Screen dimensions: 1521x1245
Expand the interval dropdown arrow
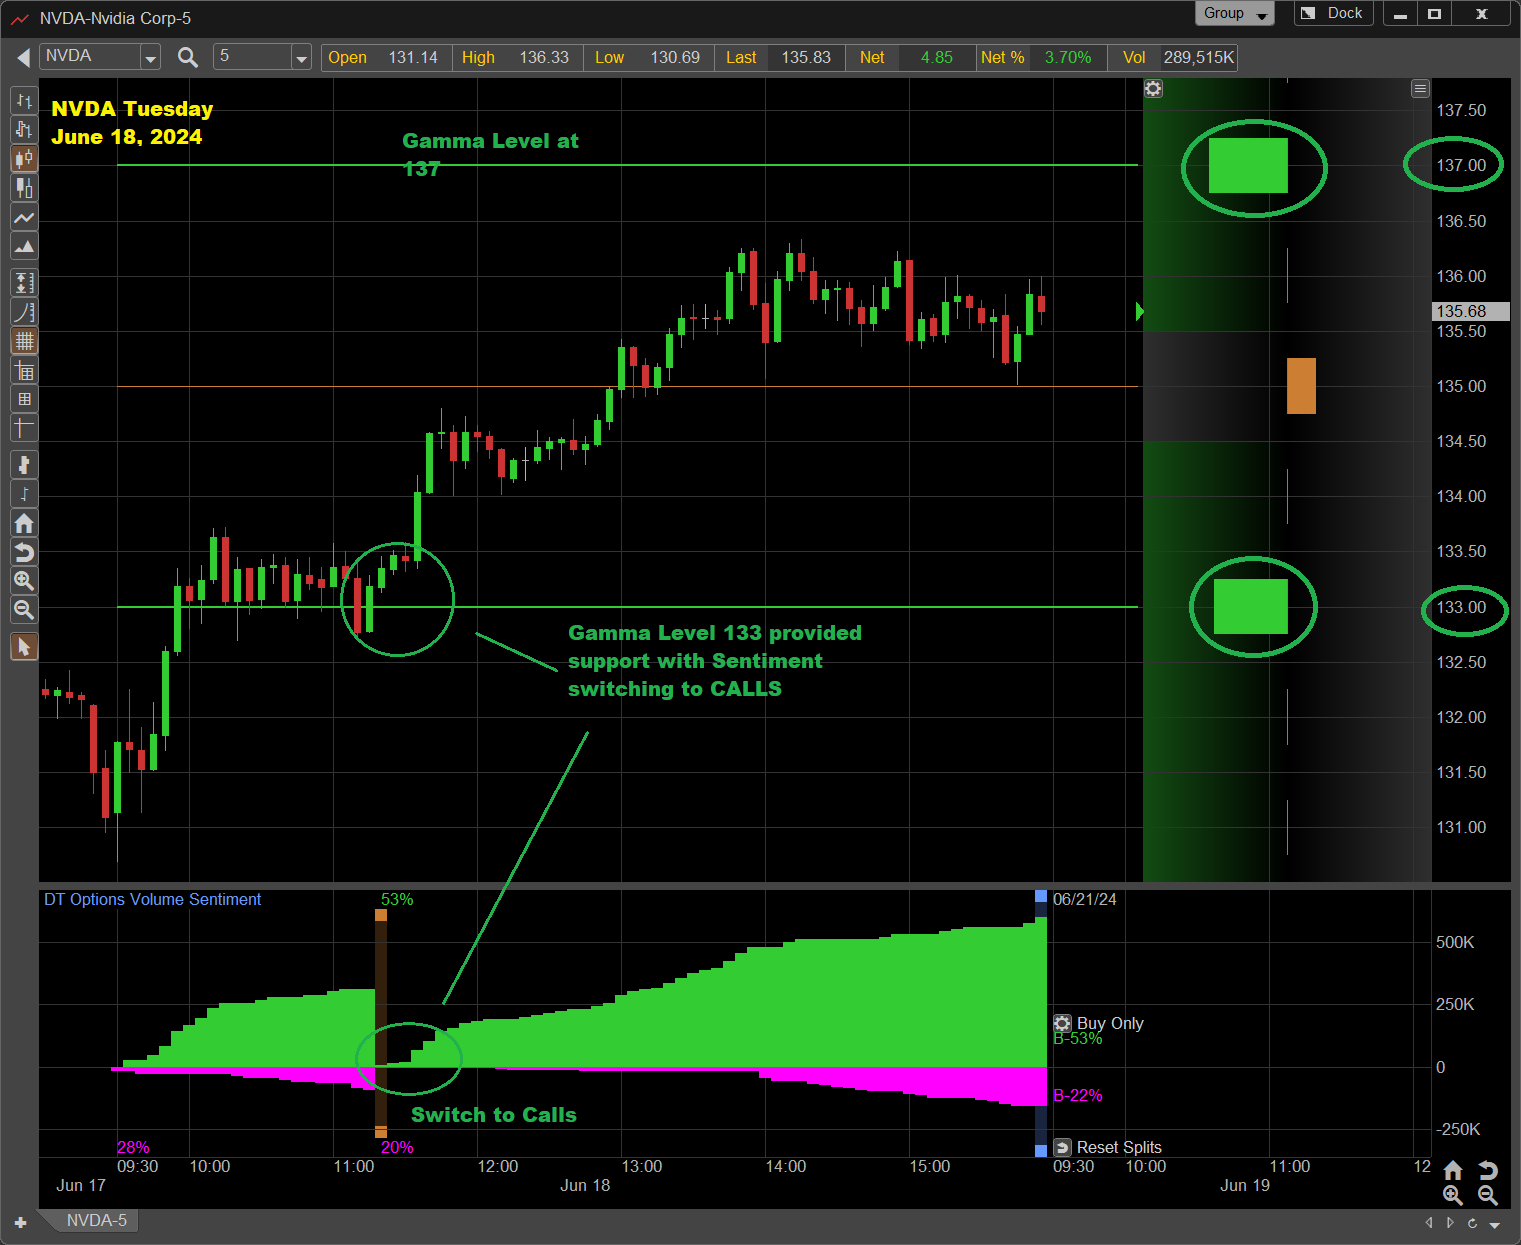pos(301,58)
